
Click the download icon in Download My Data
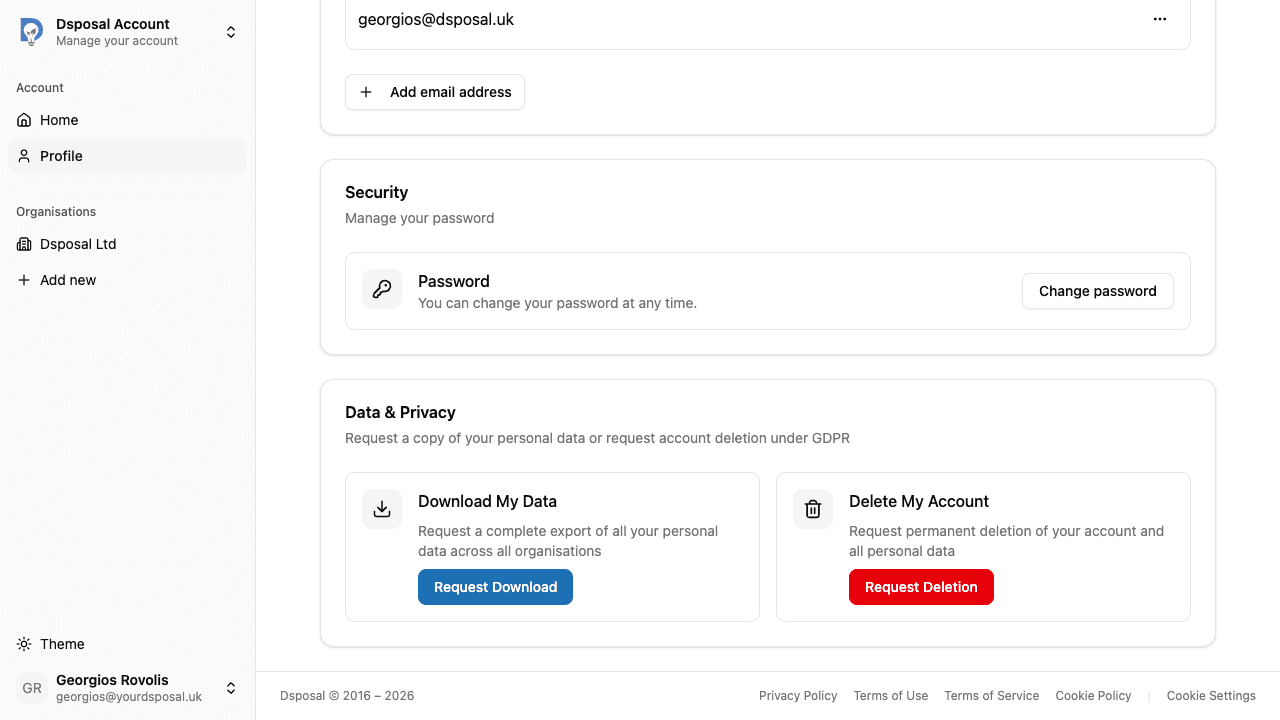point(382,510)
